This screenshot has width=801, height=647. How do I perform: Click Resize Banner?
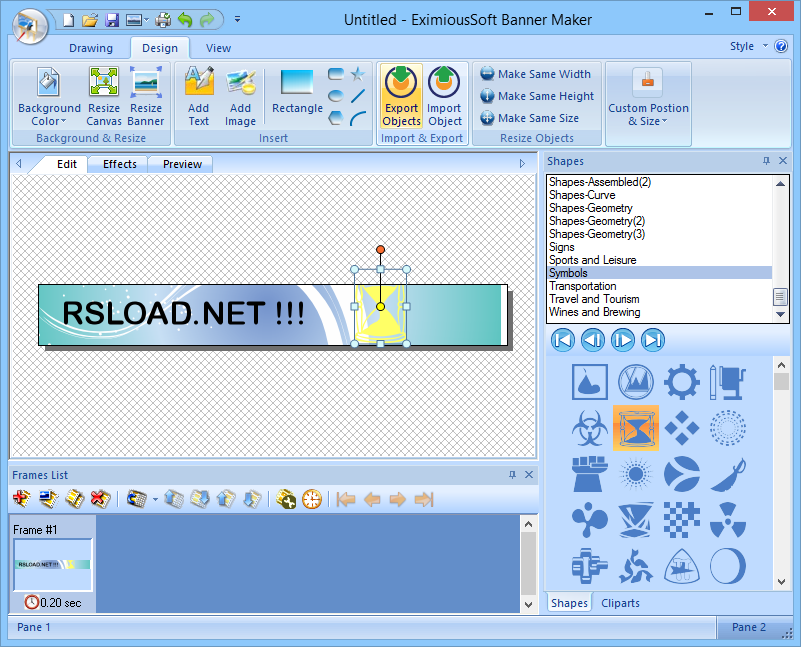pos(146,97)
